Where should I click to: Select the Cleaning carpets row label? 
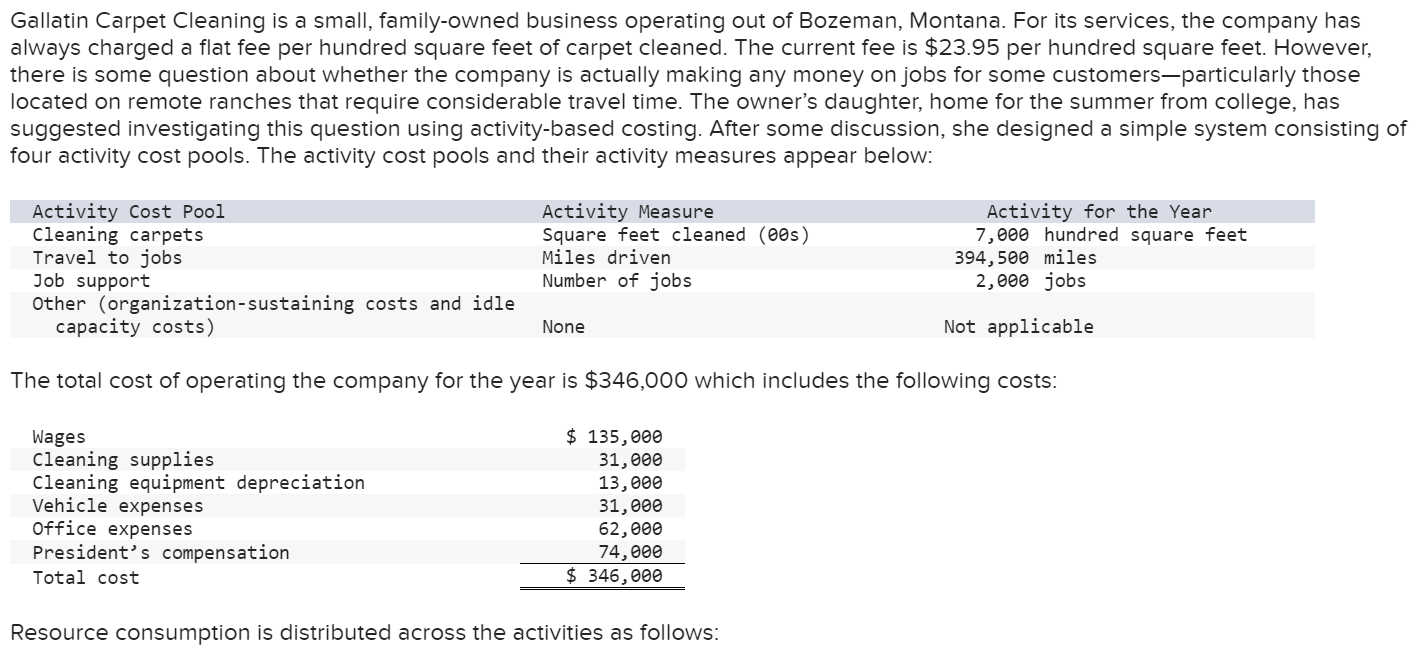[x=118, y=234]
